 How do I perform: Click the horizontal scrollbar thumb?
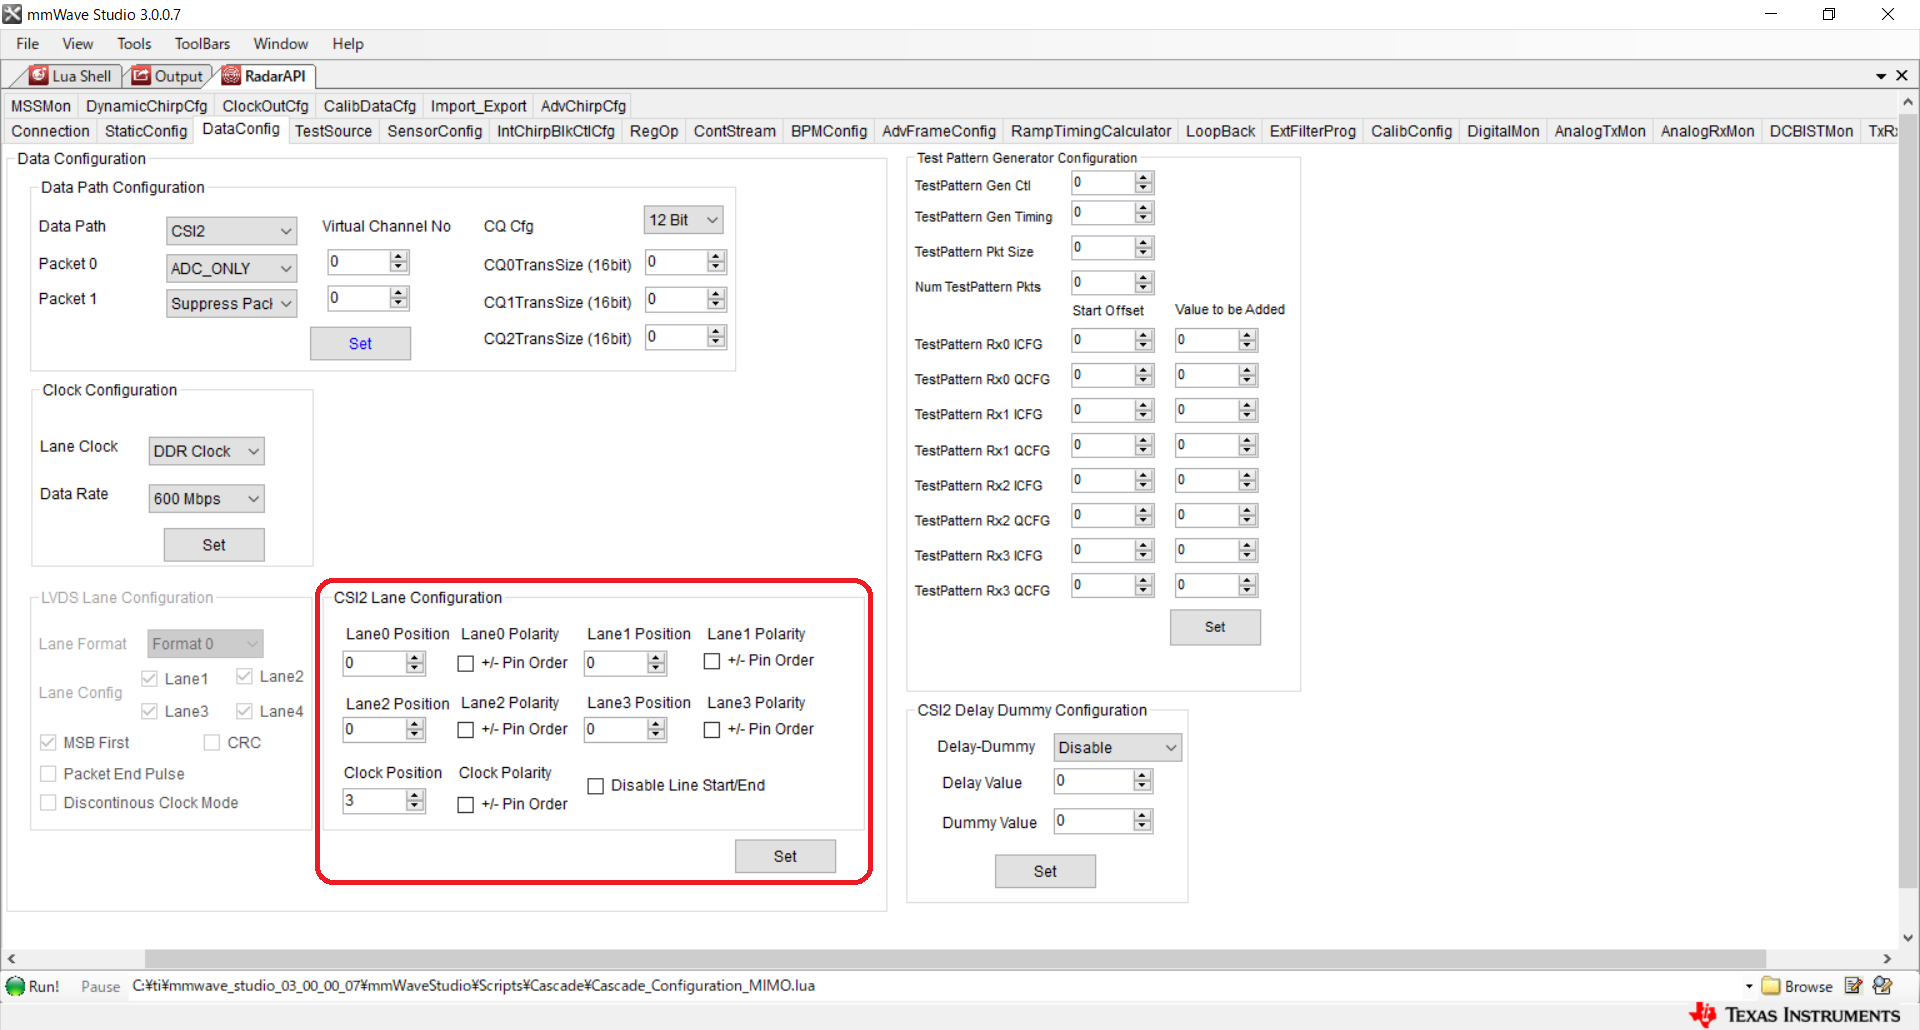click(955, 958)
